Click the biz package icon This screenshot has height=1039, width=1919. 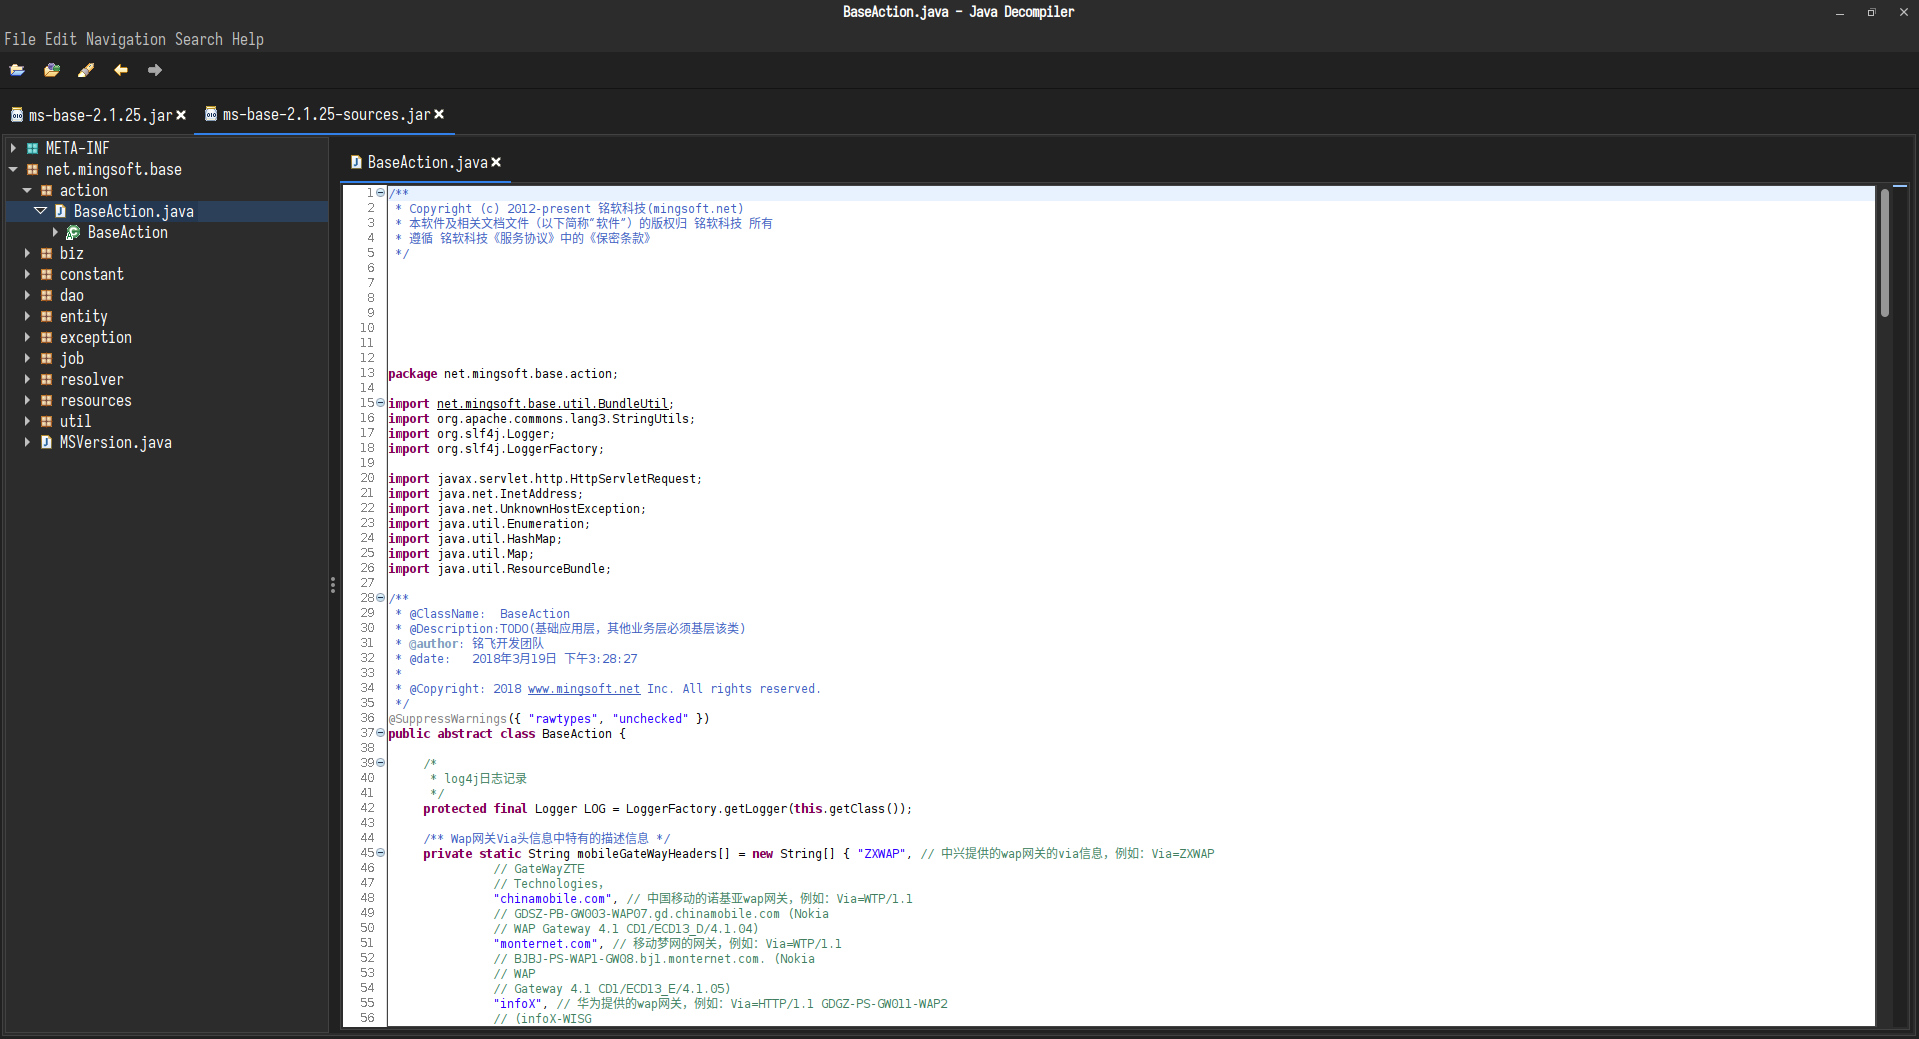(x=46, y=253)
